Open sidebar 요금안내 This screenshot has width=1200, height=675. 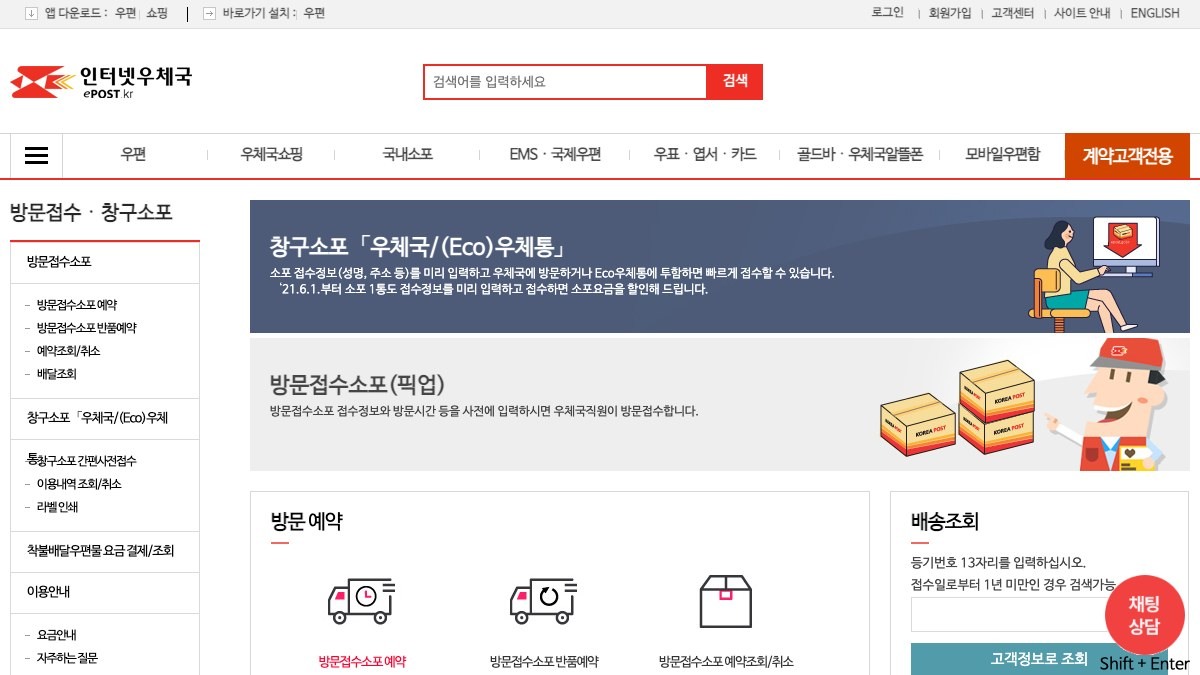[57, 635]
